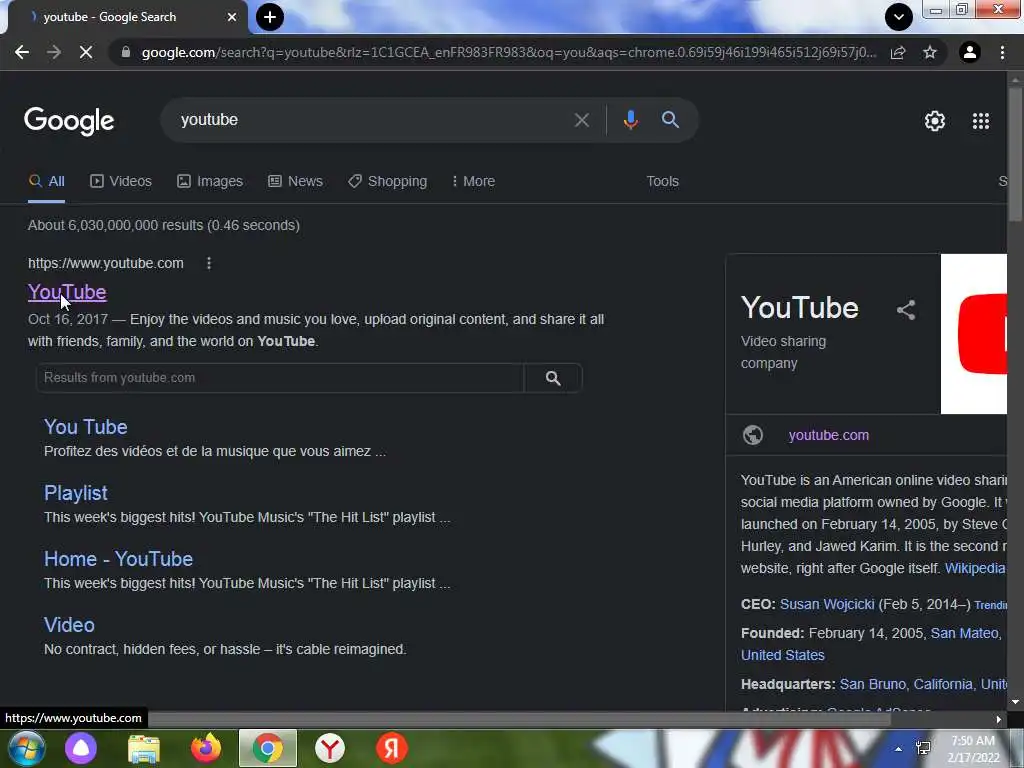Open the red Yandex Я taskbar icon

click(x=392, y=748)
